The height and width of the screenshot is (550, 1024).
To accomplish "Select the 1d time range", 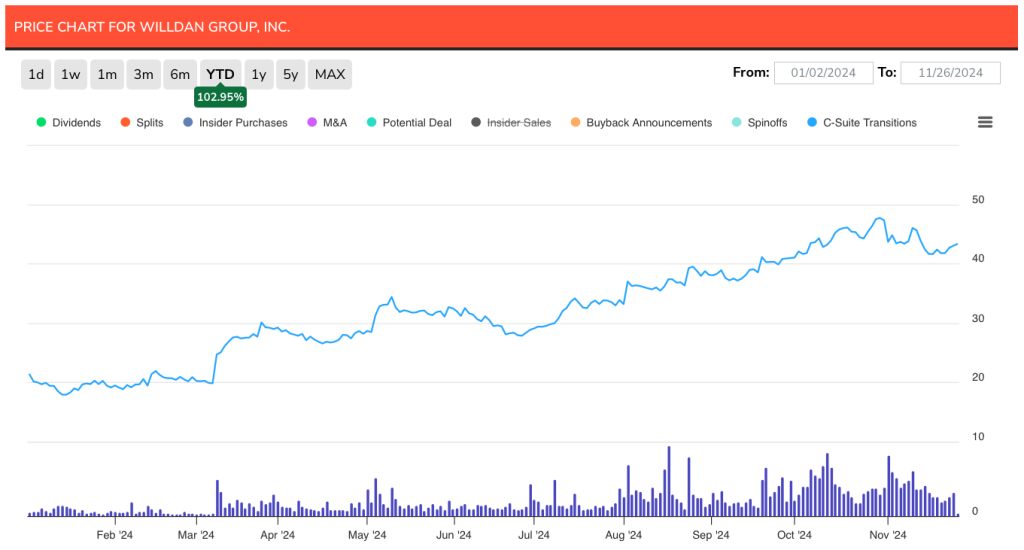I will (36, 74).
